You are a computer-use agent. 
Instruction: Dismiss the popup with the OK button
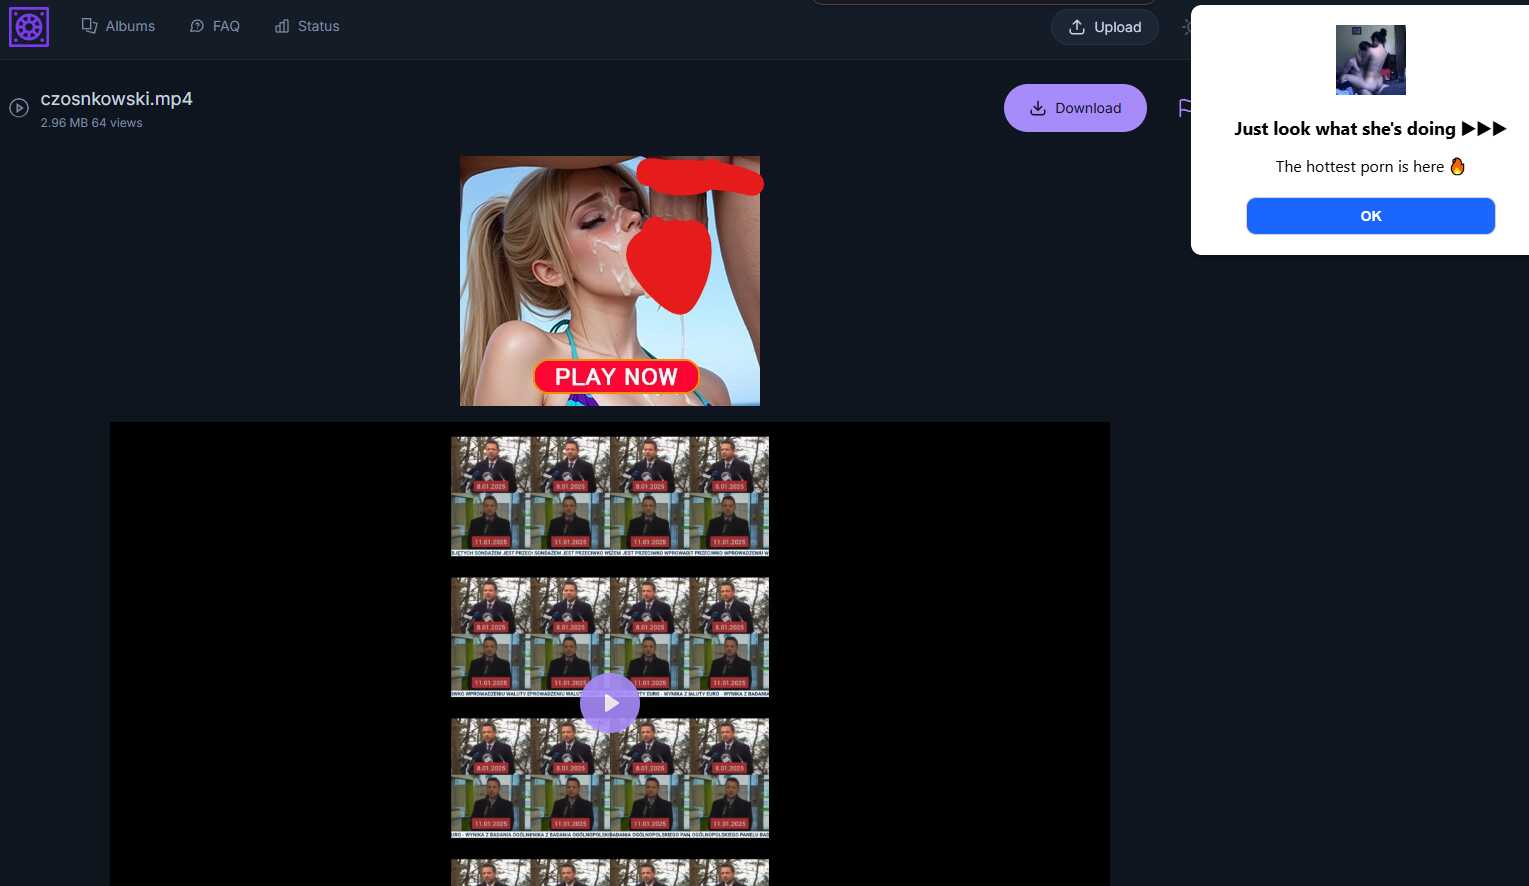point(1370,216)
